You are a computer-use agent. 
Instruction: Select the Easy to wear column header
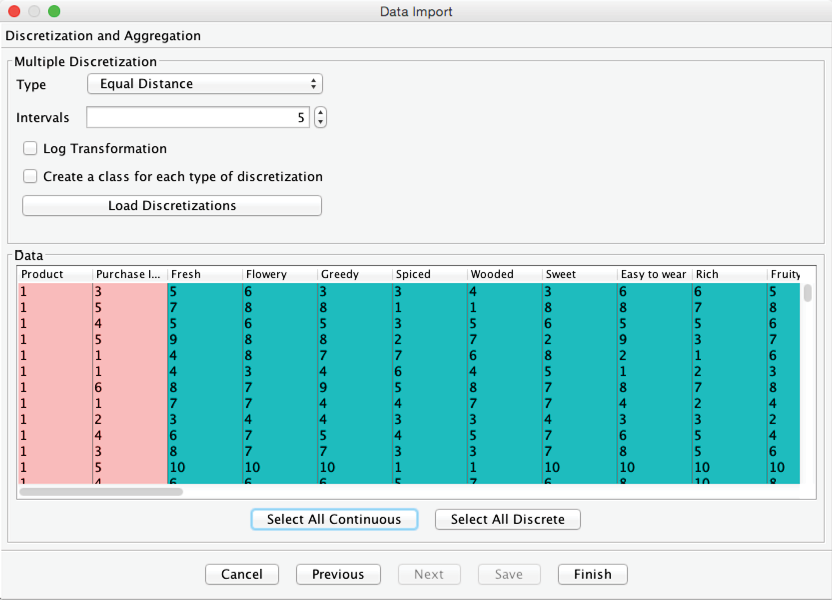click(x=654, y=274)
